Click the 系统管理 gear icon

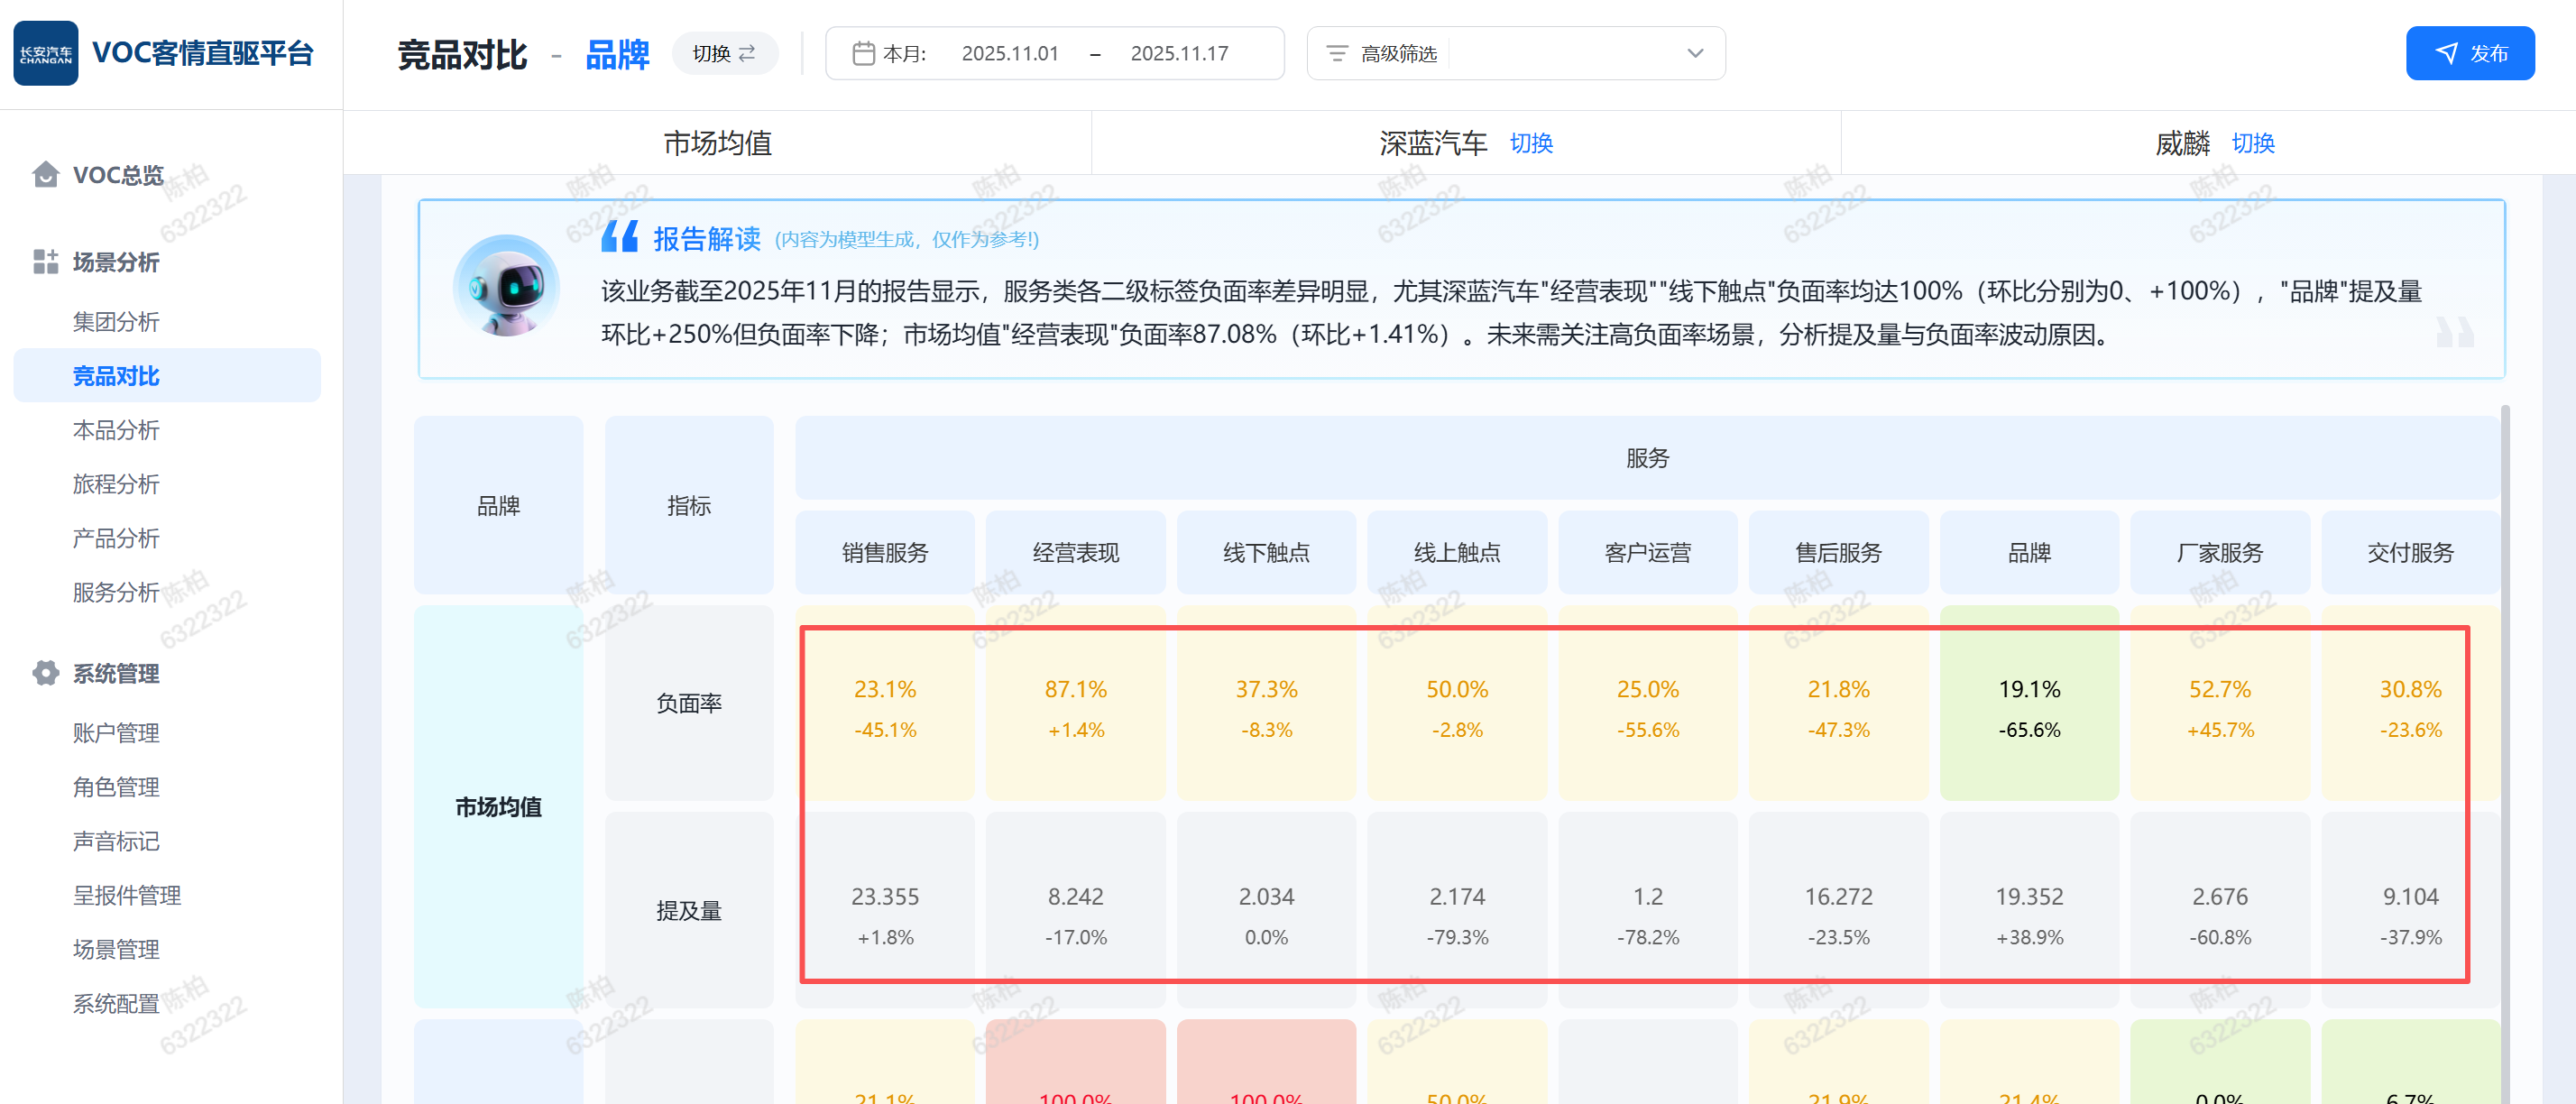point(45,673)
